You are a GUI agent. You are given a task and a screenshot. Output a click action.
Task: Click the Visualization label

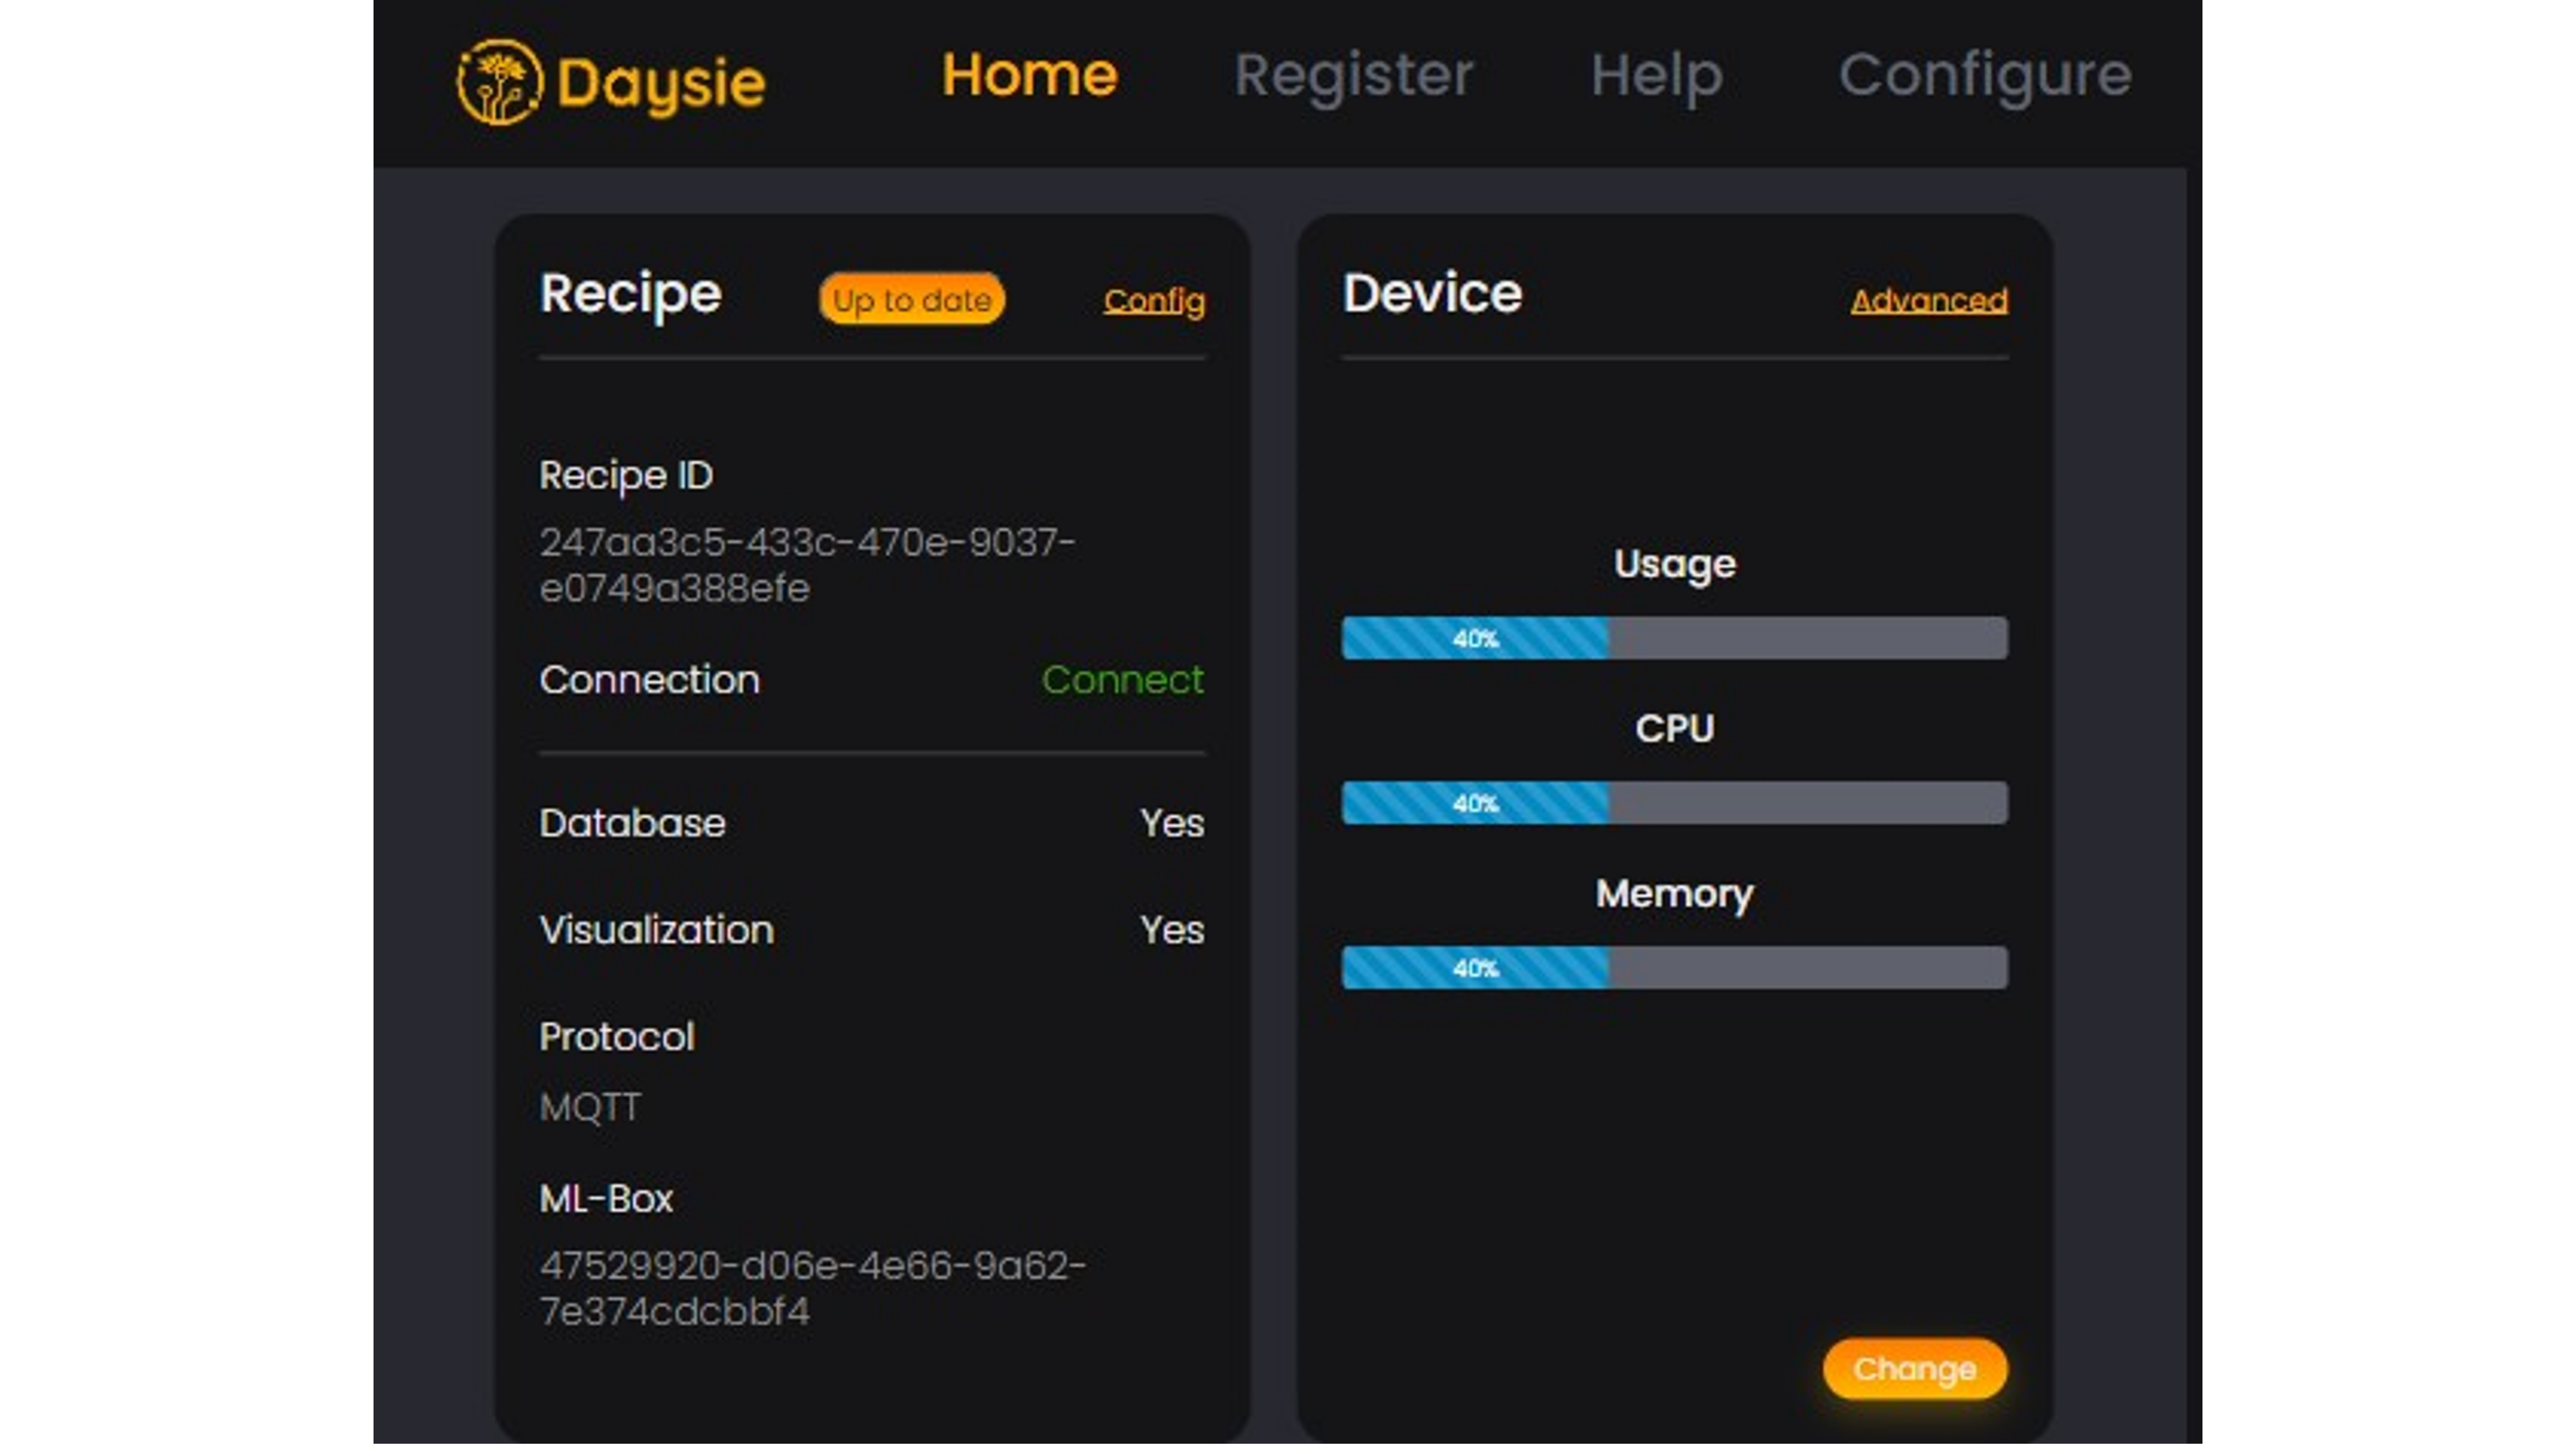656,930
